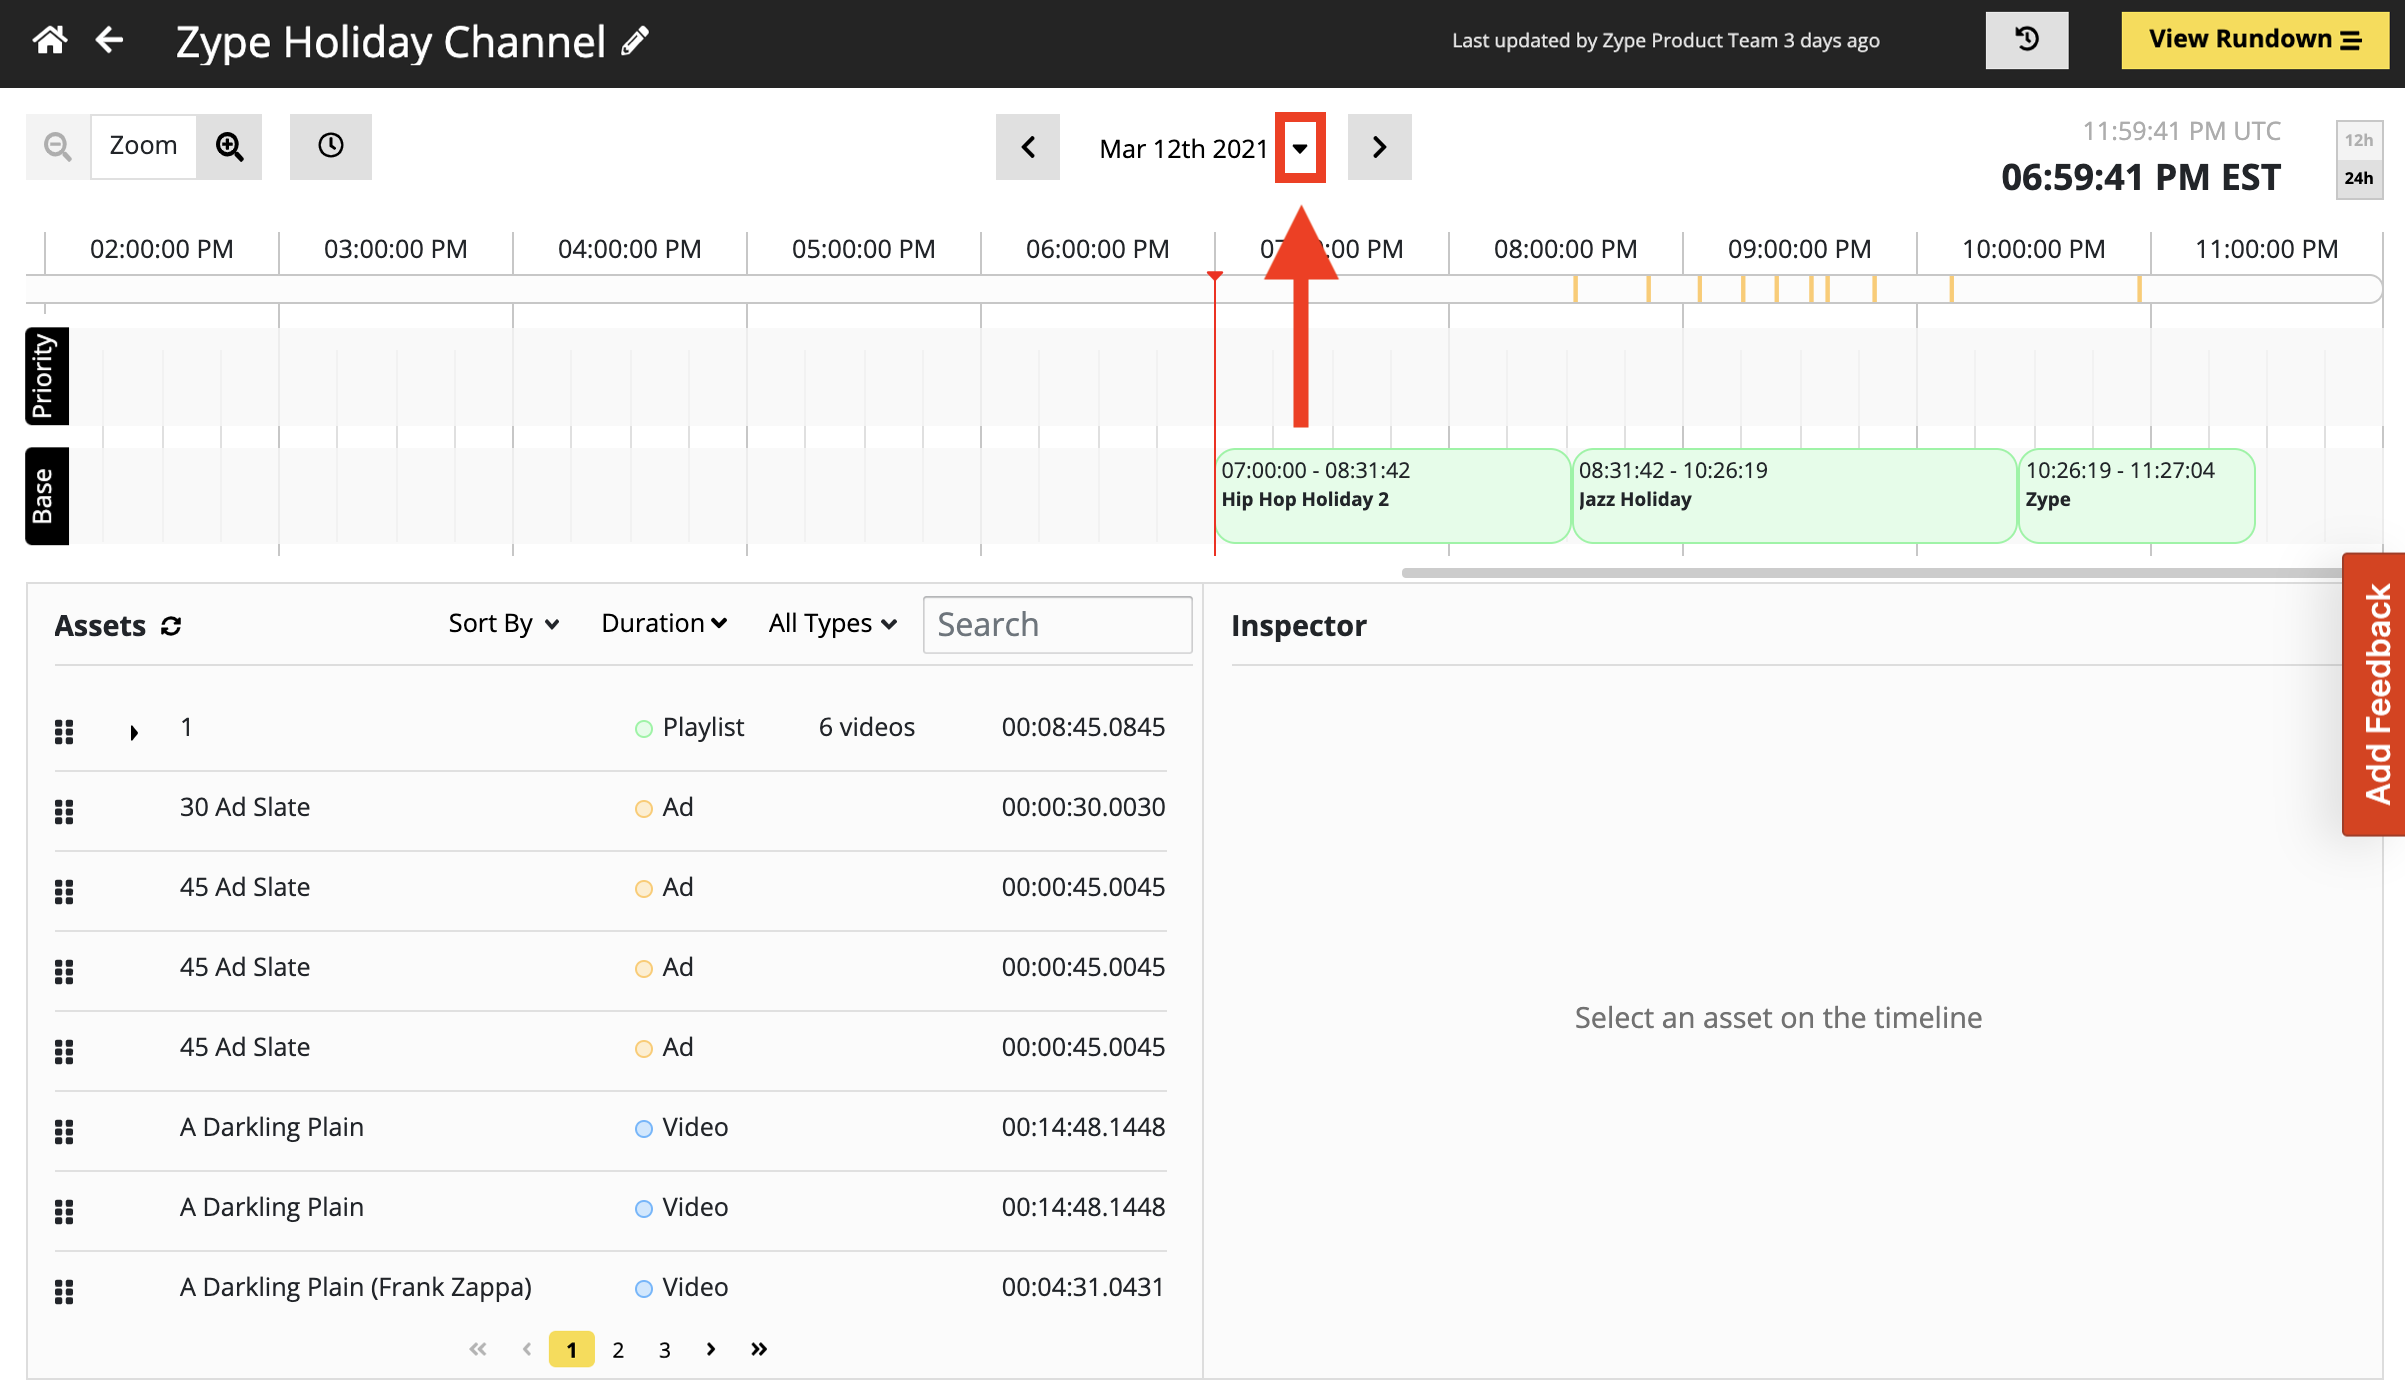Open Add Feedback side tab
2405x1390 pixels.
(2375, 694)
